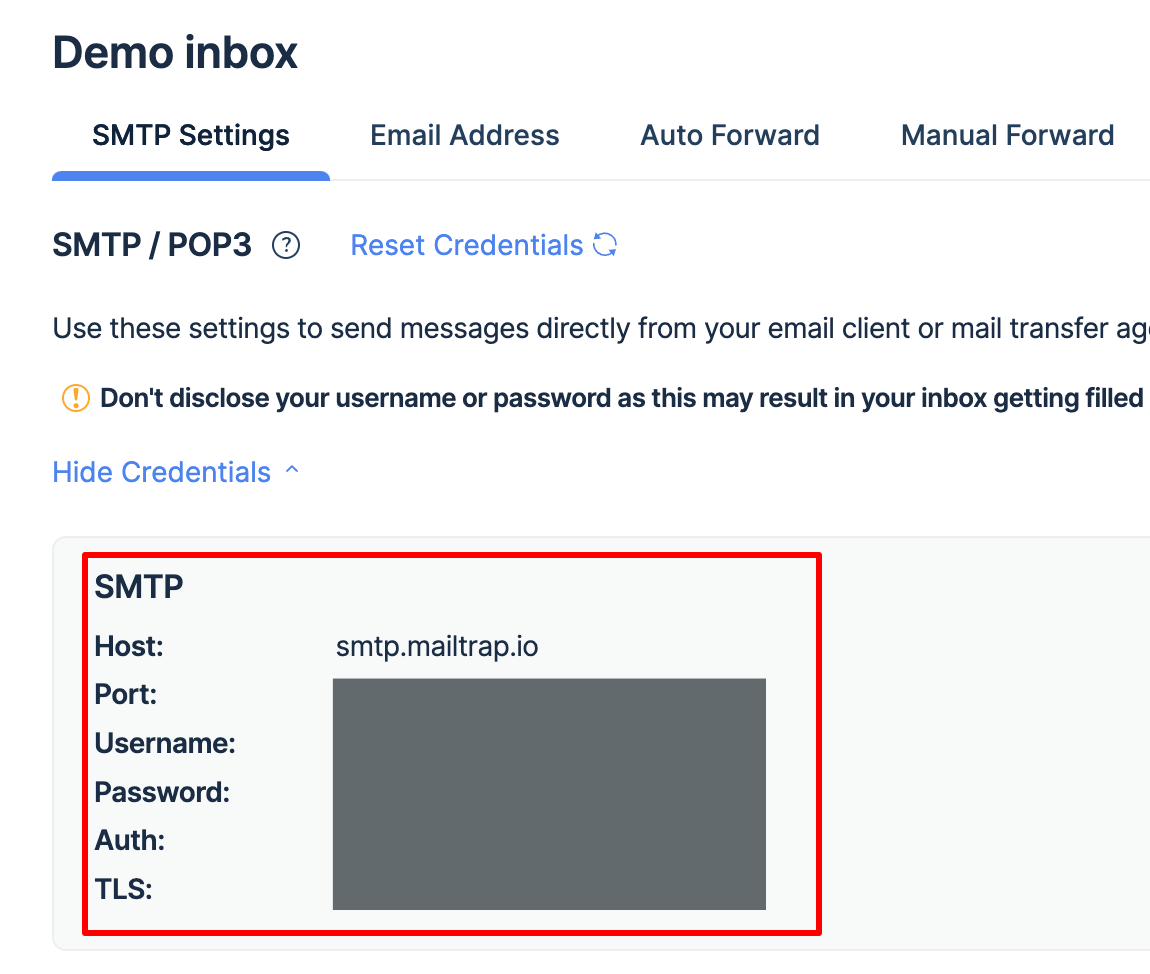Click the Hide Credentials link text
The height and width of the screenshot is (974, 1150).
(162, 472)
